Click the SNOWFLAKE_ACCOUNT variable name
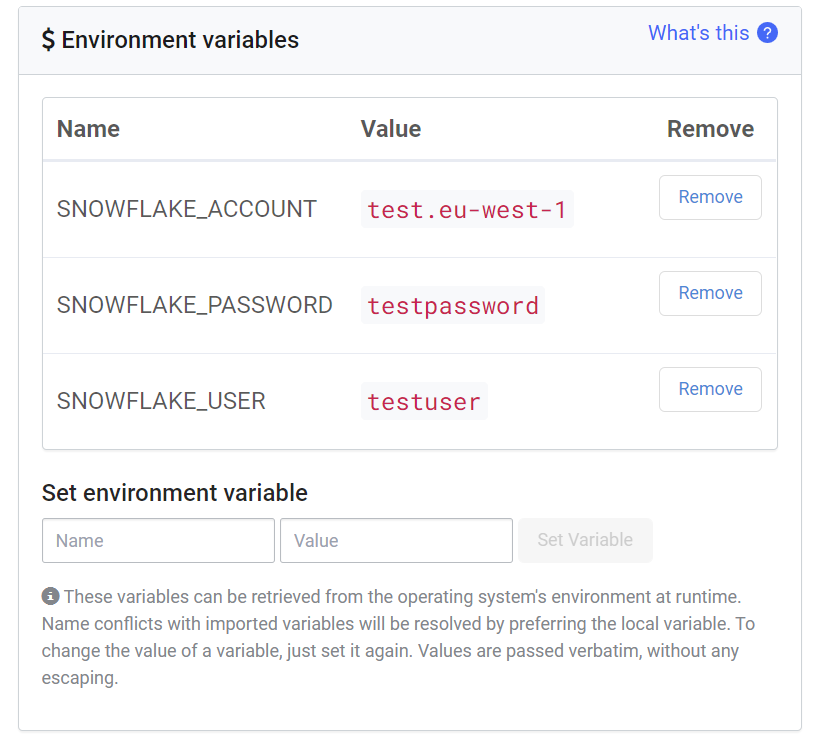 point(187,209)
